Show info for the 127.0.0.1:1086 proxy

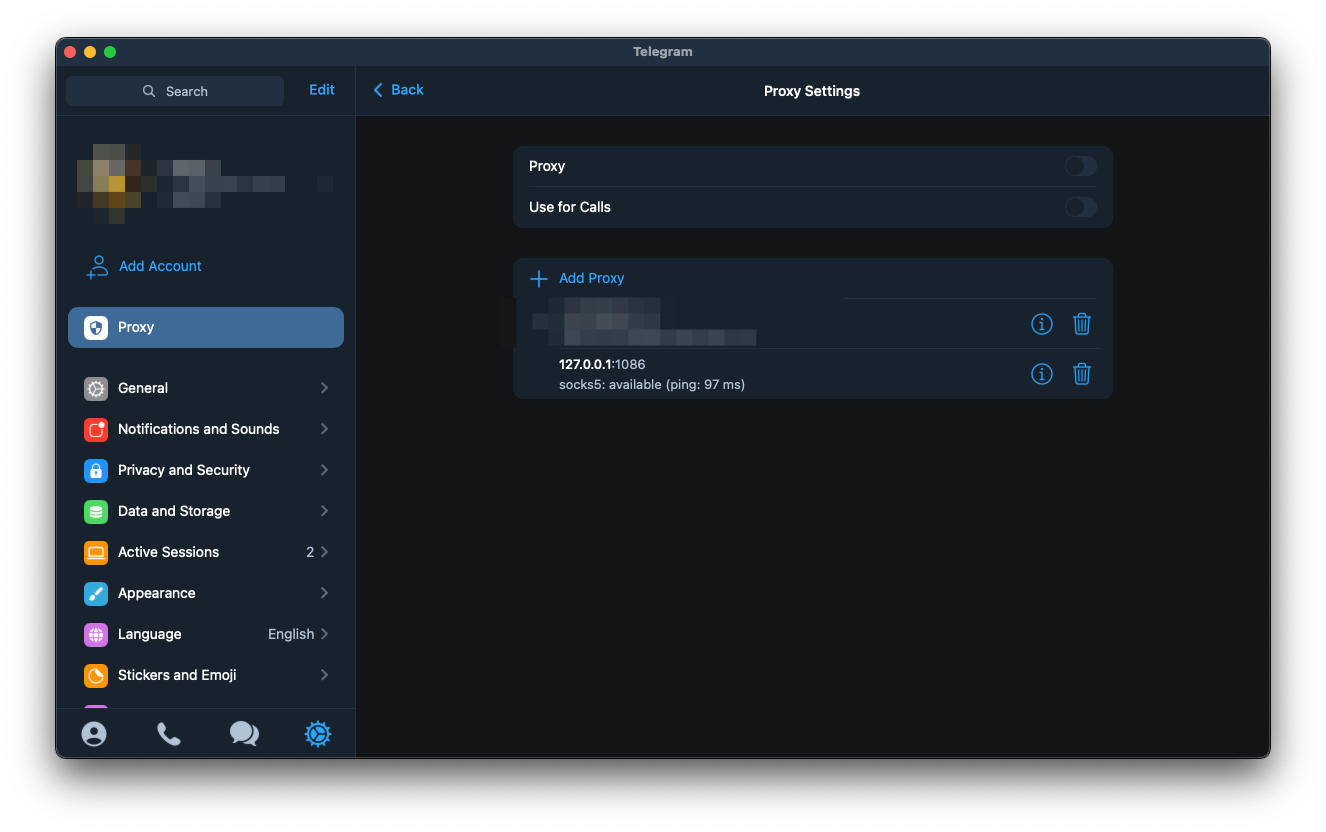1042,374
